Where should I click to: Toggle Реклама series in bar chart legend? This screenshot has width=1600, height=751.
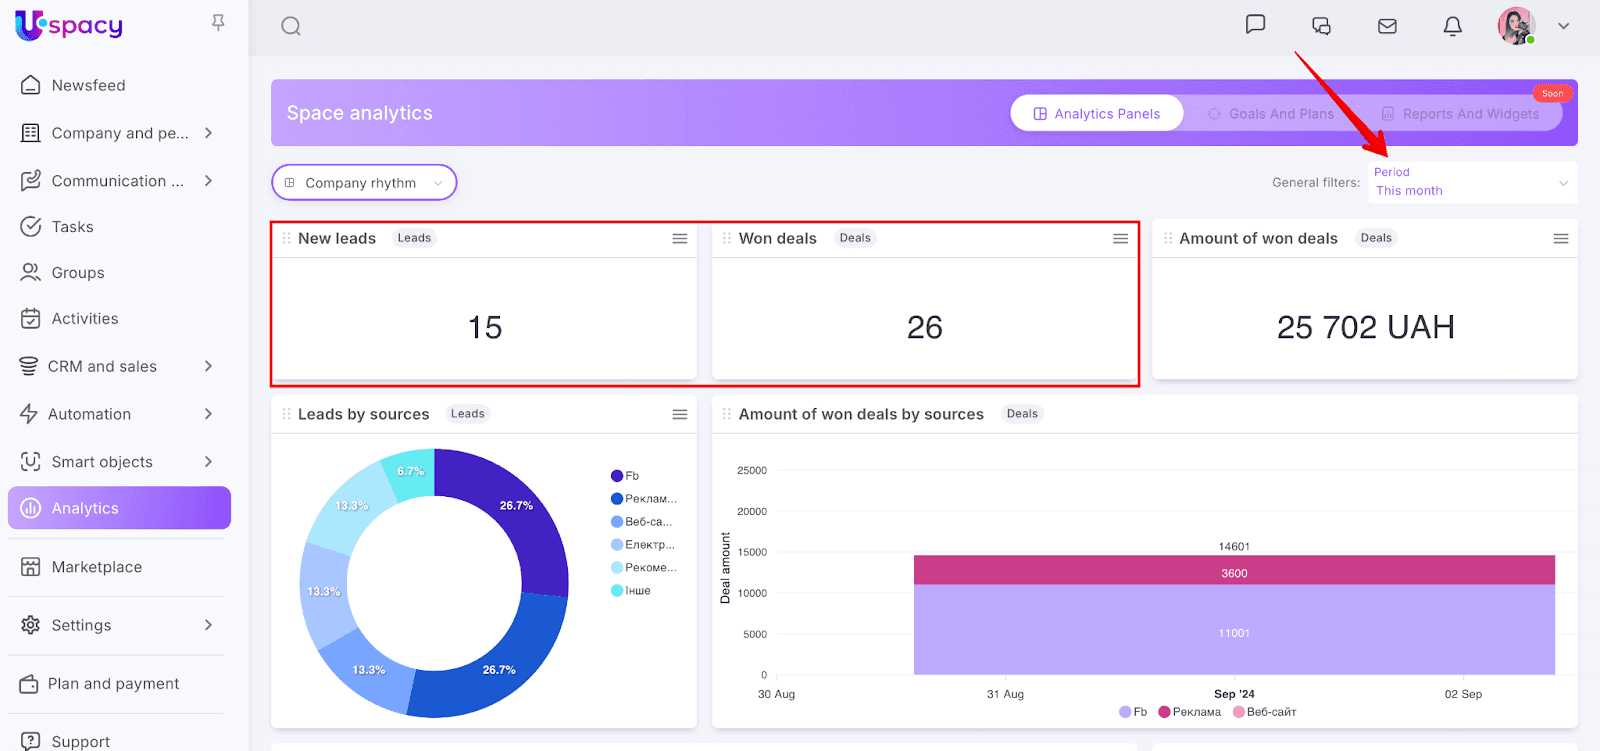click(x=1190, y=712)
